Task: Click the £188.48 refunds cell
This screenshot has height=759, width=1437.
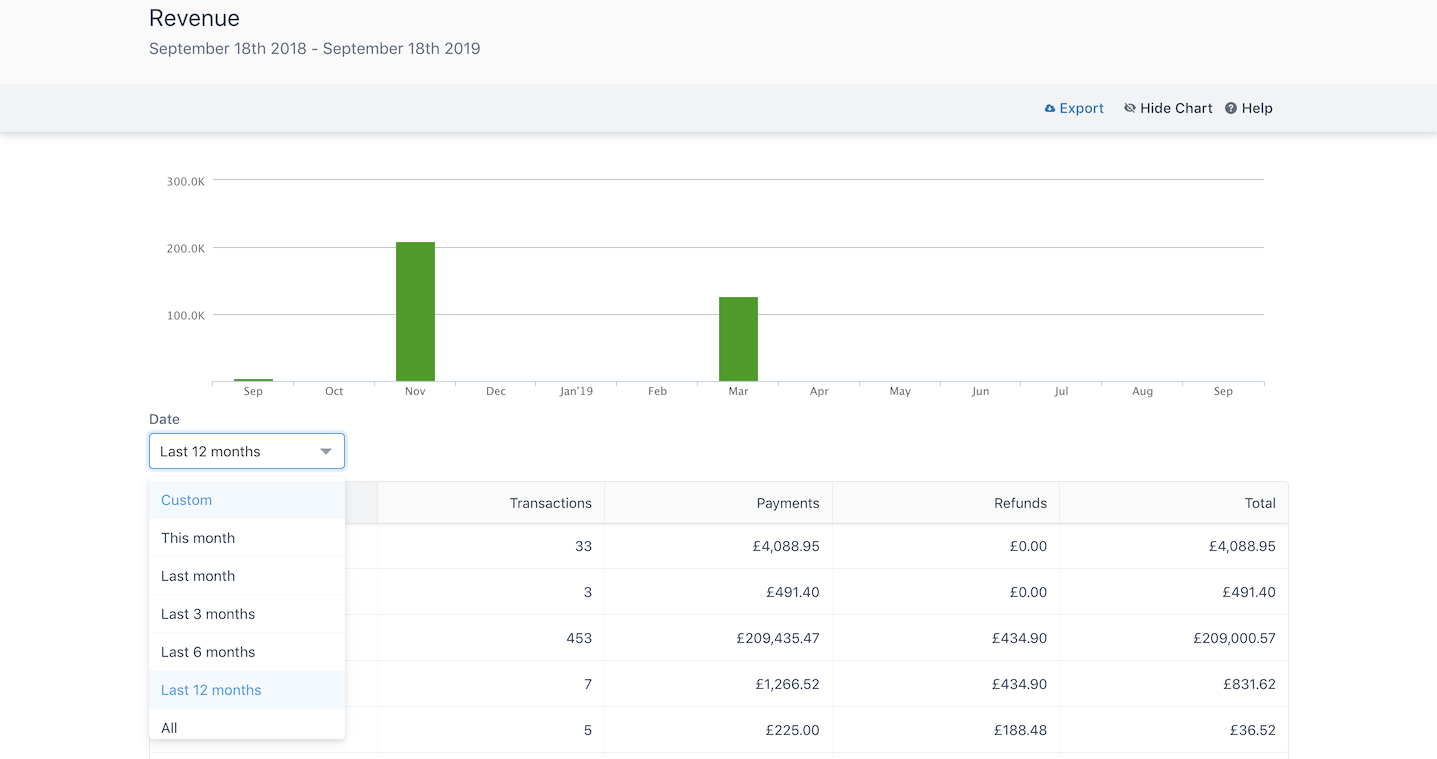Action: pyautogui.click(x=946, y=730)
